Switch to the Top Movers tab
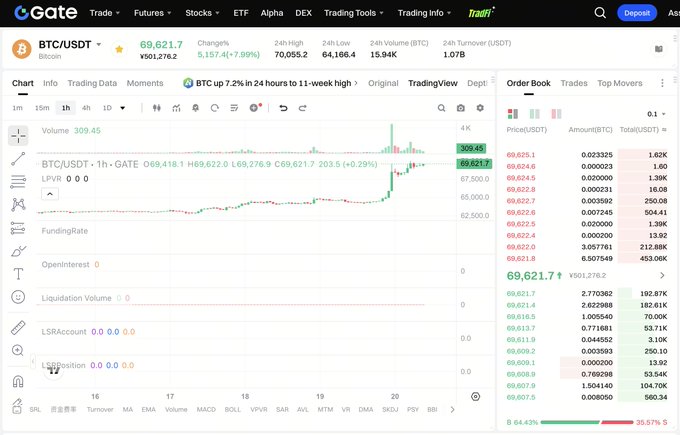 point(620,83)
